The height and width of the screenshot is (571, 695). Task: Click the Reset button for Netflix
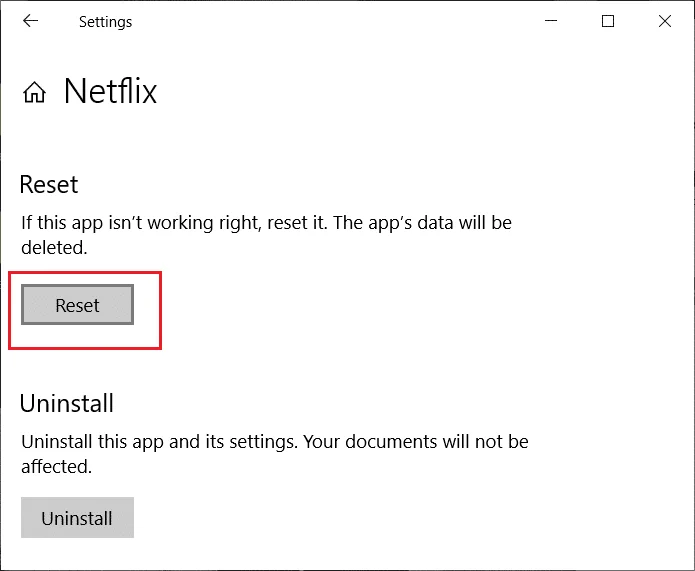77,305
